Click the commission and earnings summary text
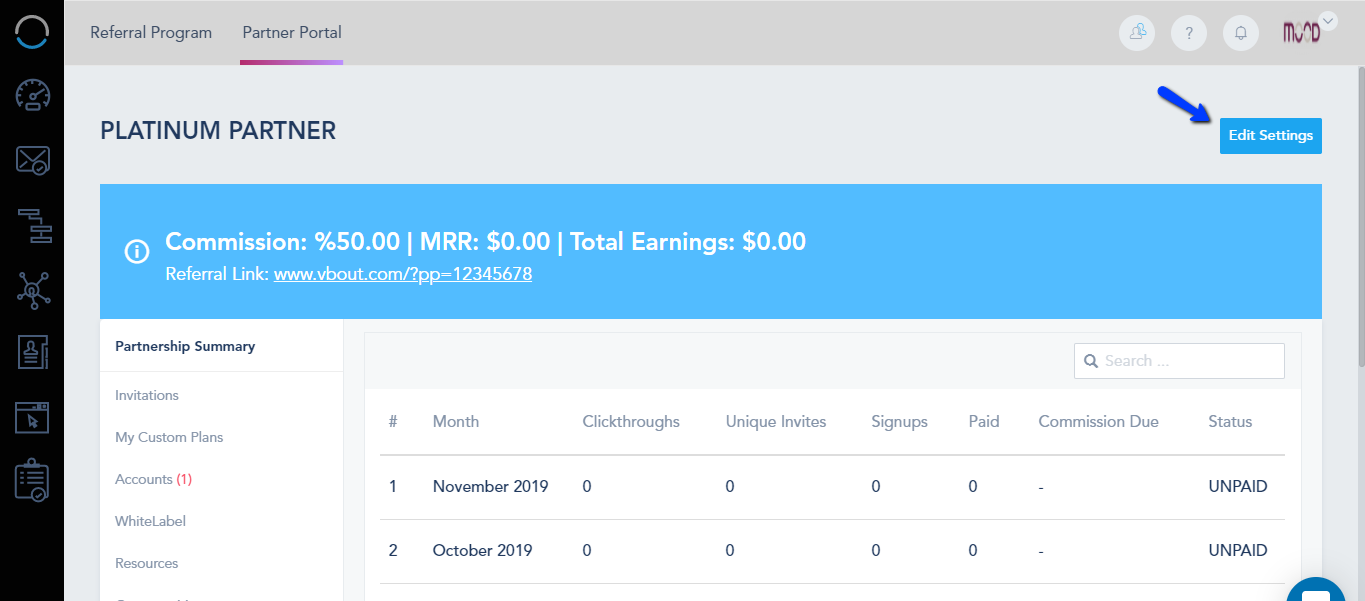1365x601 pixels. pyautogui.click(x=485, y=241)
